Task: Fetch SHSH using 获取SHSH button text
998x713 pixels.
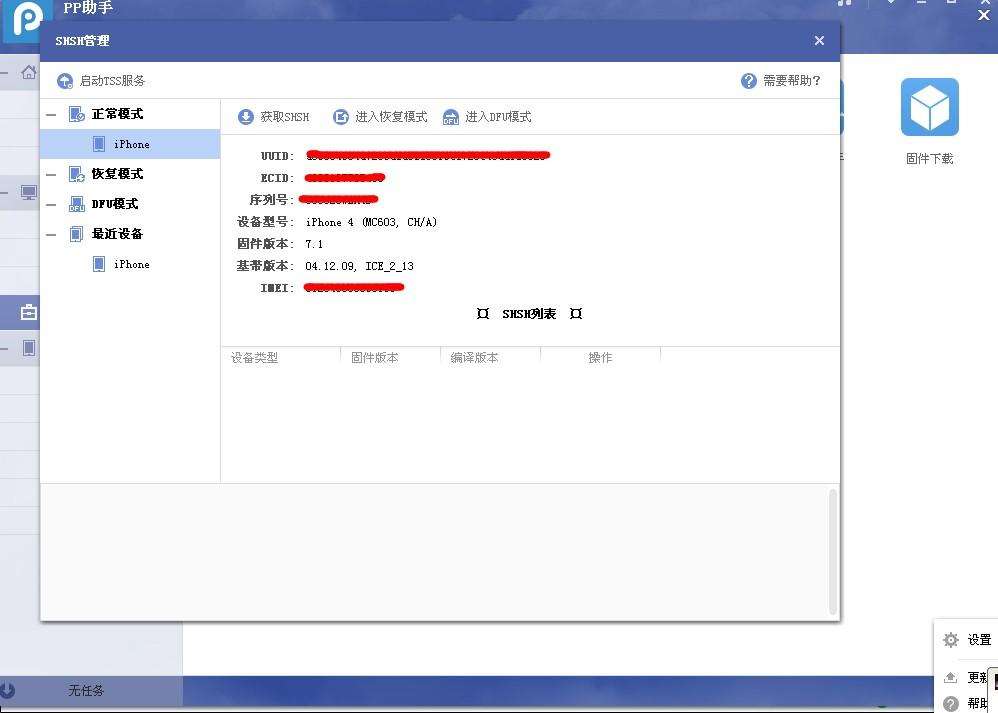Action: pyautogui.click(x=285, y=117)
